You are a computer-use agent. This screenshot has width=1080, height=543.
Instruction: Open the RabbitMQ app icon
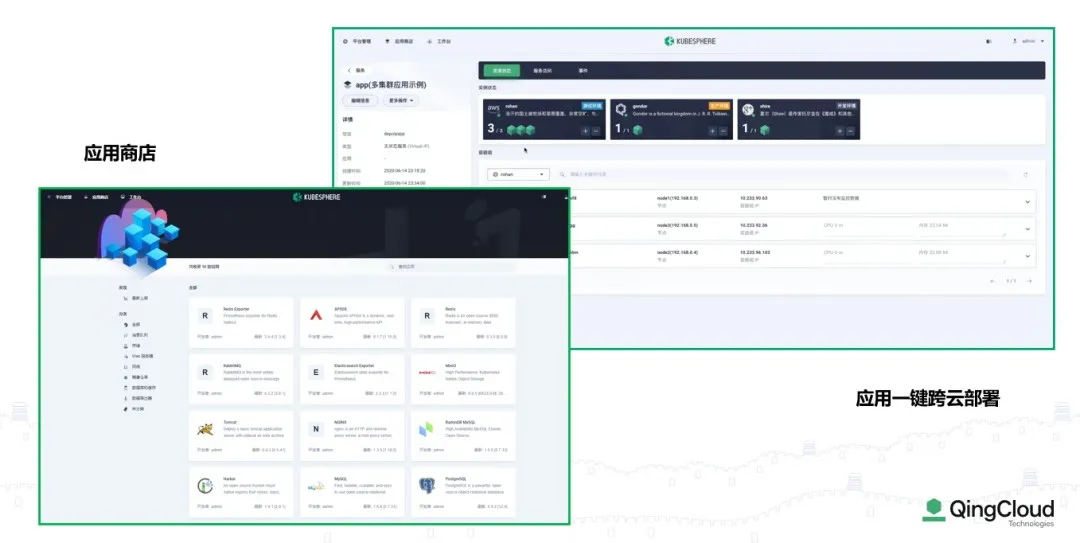(x=205, y=372)
